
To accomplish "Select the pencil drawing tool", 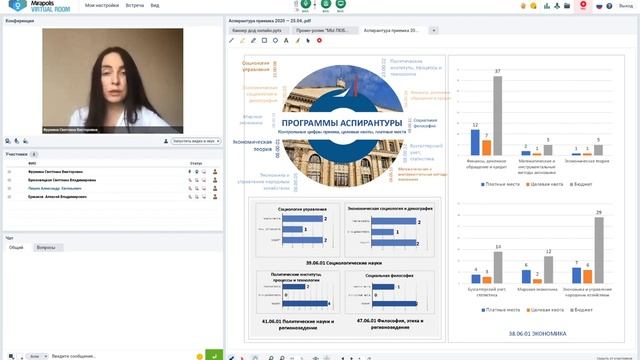I will [231, 40].
